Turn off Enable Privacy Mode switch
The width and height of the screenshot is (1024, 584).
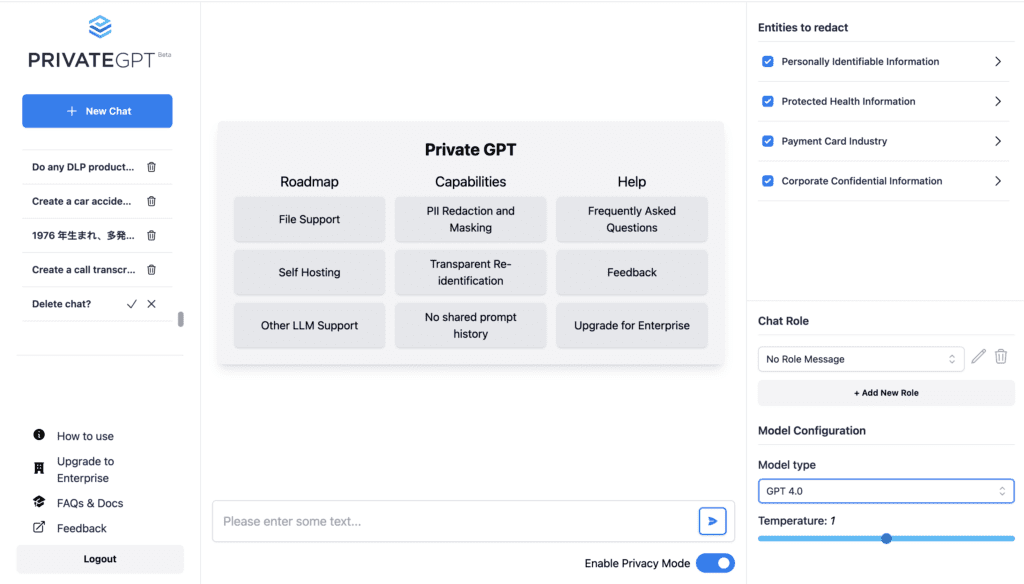tap(716, 563)
